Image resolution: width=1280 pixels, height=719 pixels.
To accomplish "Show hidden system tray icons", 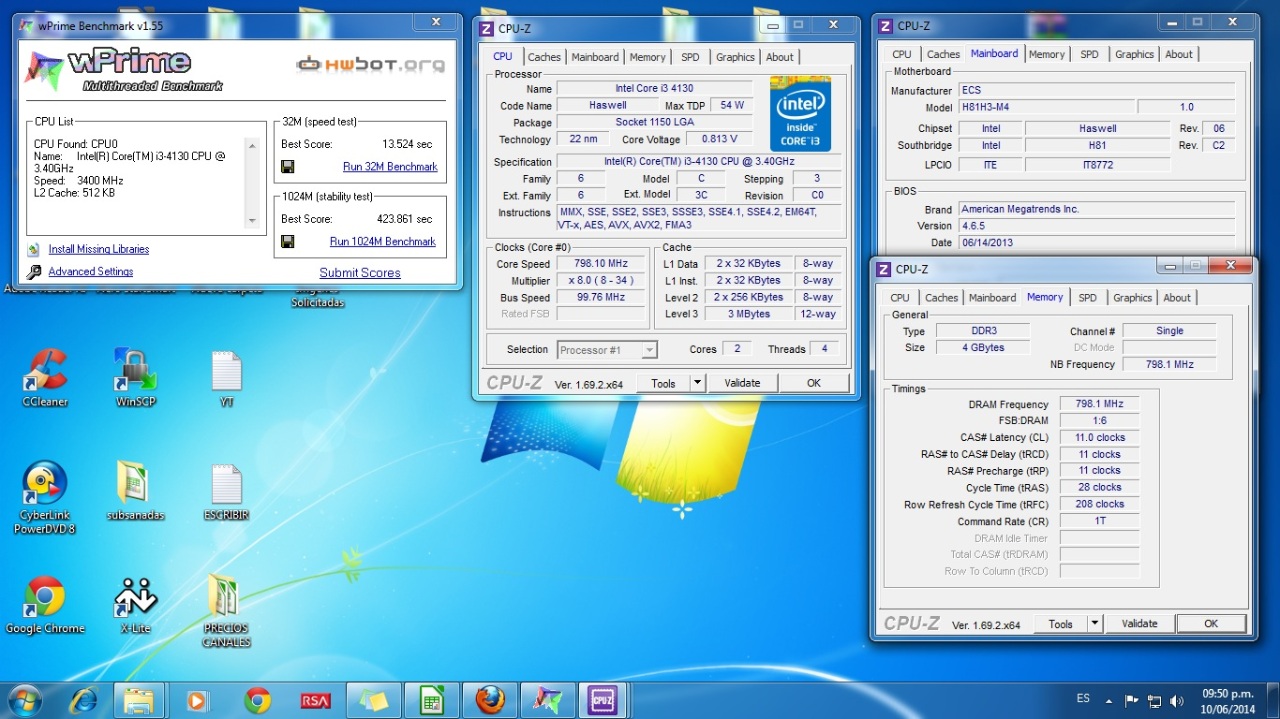I will click(x=1108, y=701).
